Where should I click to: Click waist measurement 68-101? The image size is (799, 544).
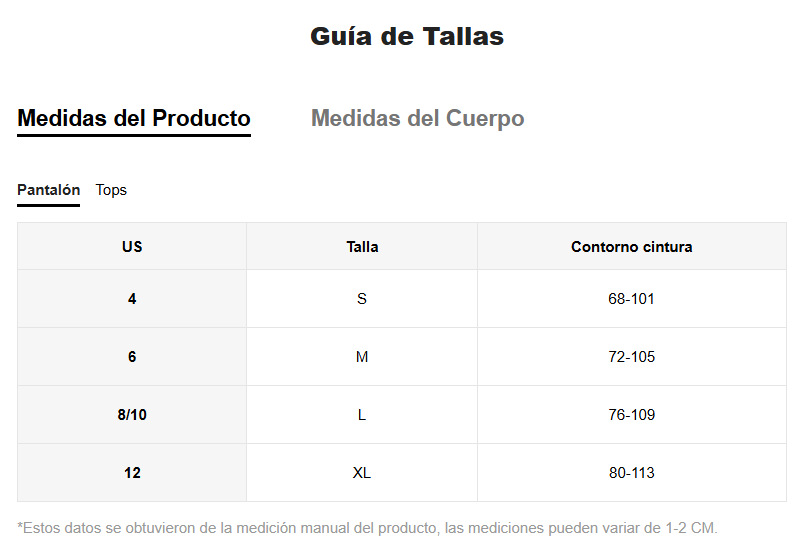(631, 299)
